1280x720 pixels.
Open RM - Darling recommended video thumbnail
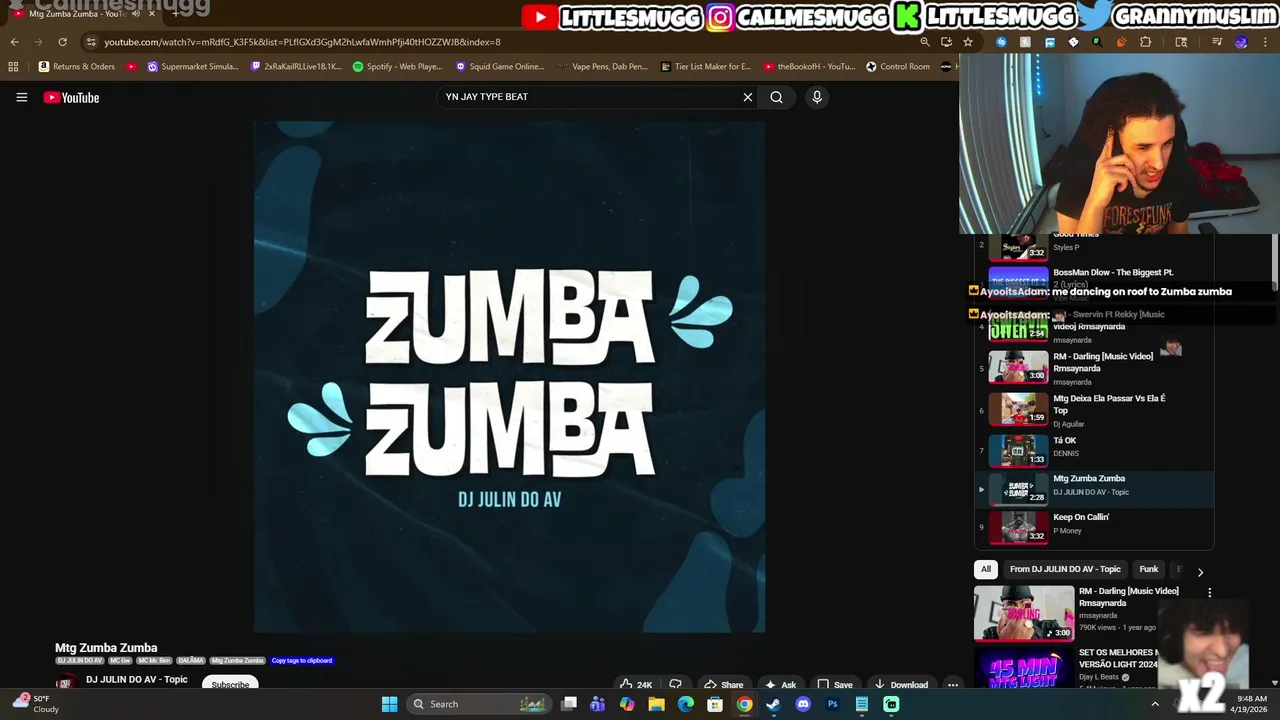tap(1024, 613)
